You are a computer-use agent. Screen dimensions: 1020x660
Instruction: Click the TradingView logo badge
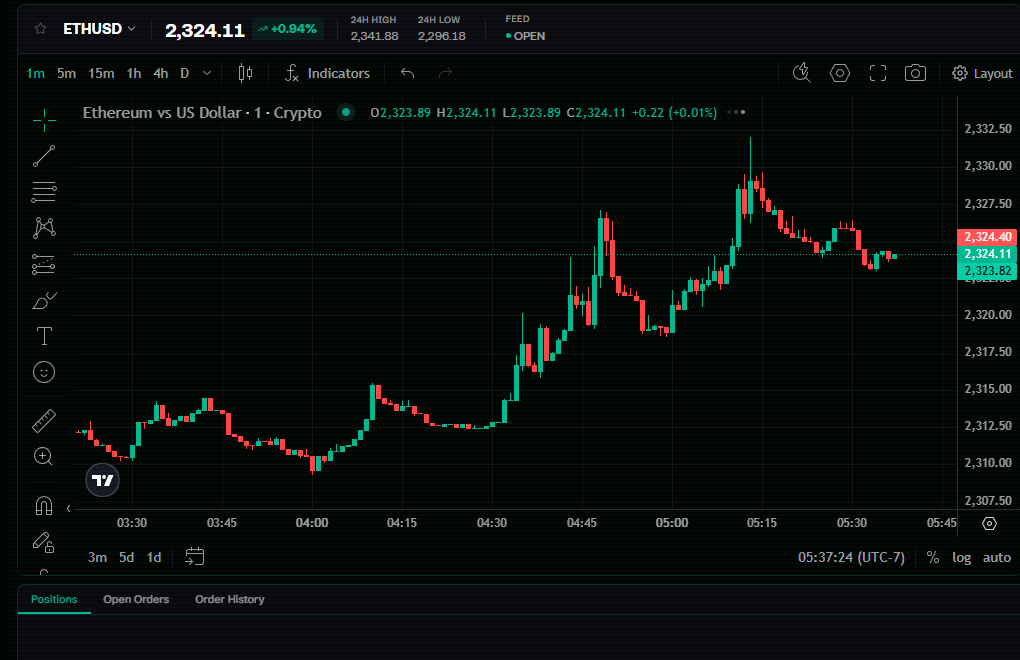(x=103, y=480)
